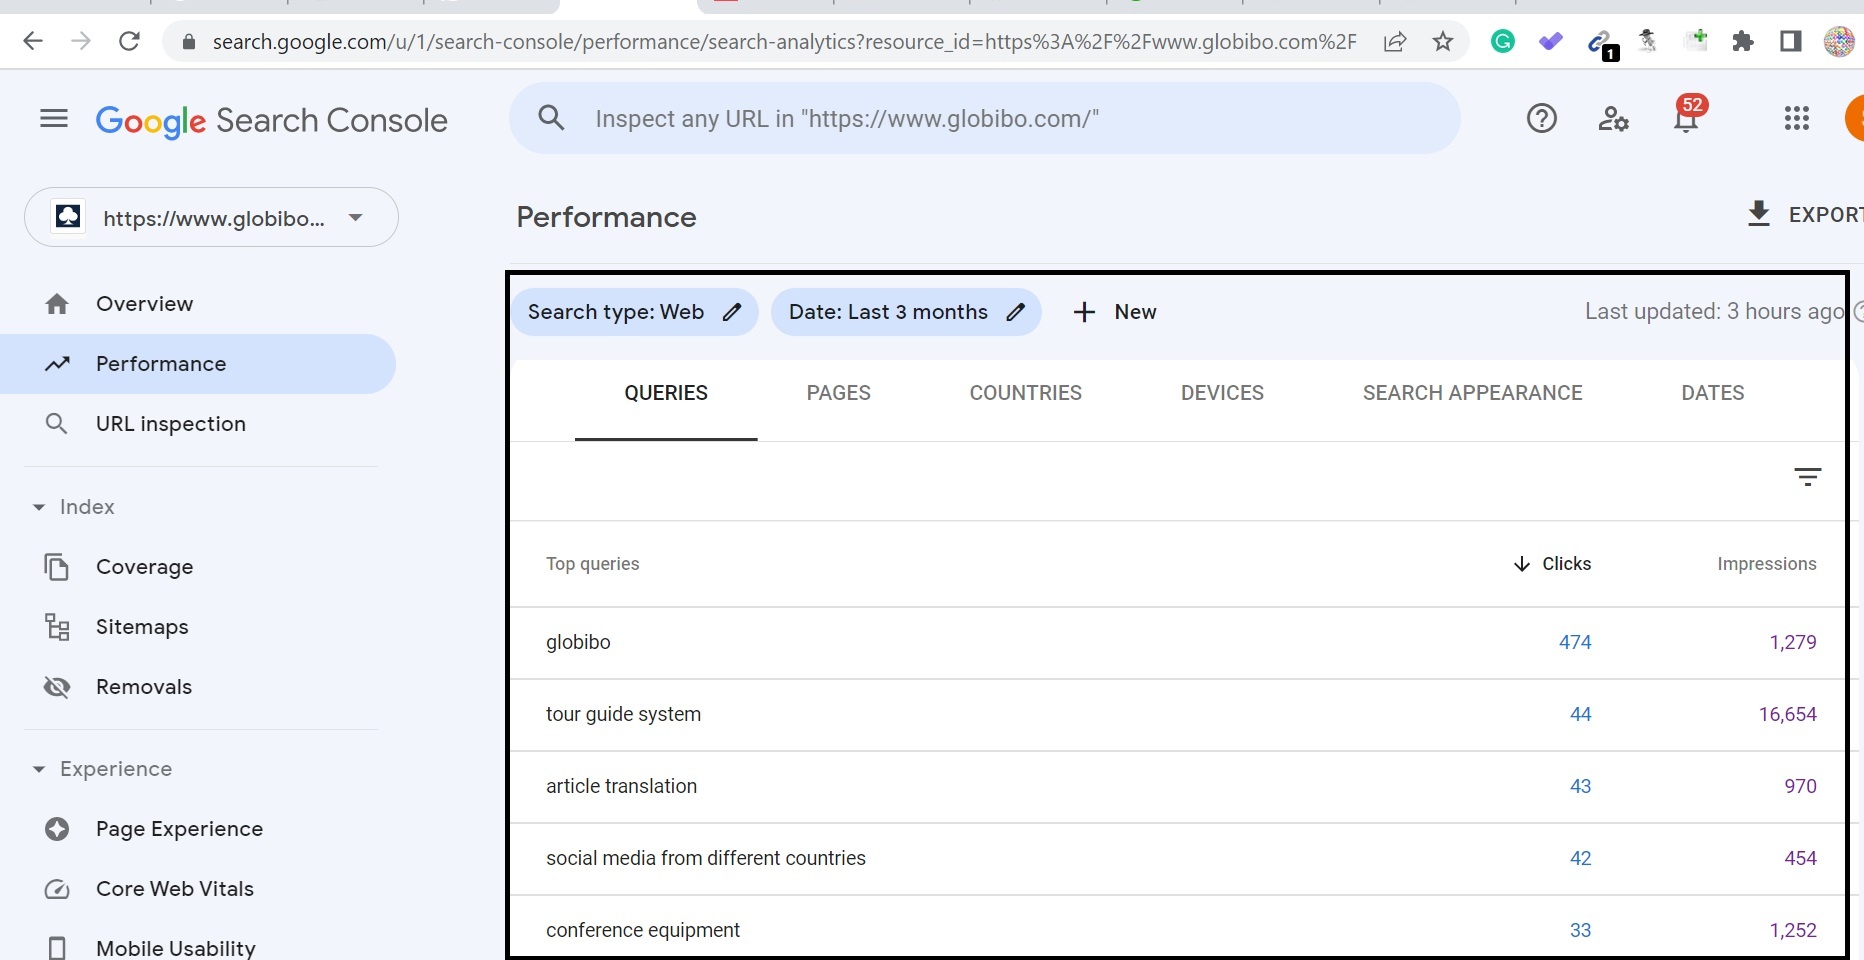Collapse the Experience section
This screenshot has width=1864, height=960.
[101, 769]
